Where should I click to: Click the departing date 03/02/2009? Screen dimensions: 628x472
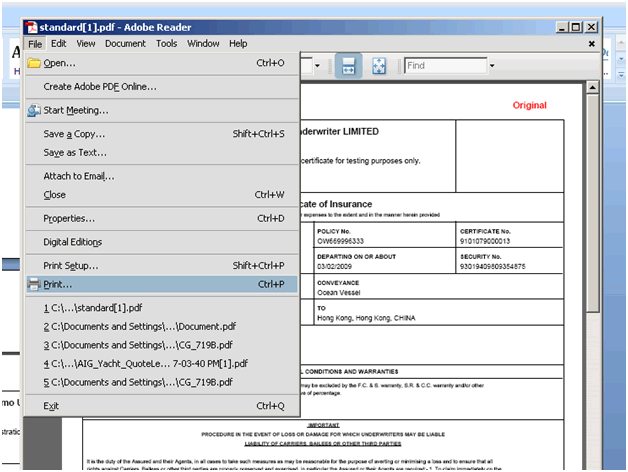click(334, 266)
